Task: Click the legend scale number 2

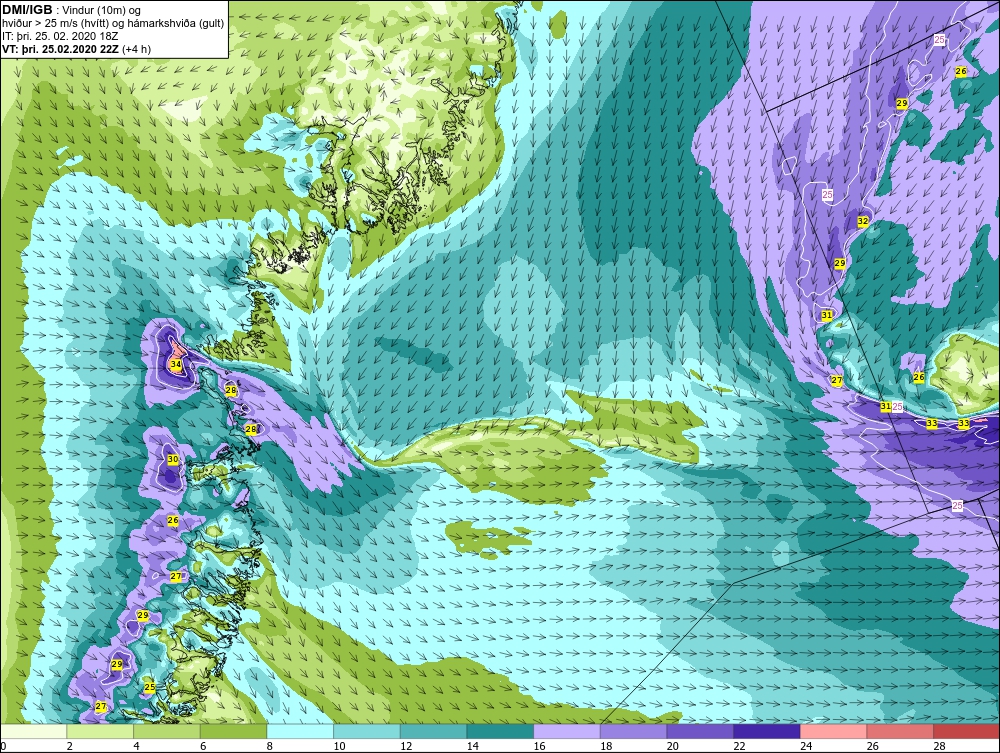Action: point(70,746)
